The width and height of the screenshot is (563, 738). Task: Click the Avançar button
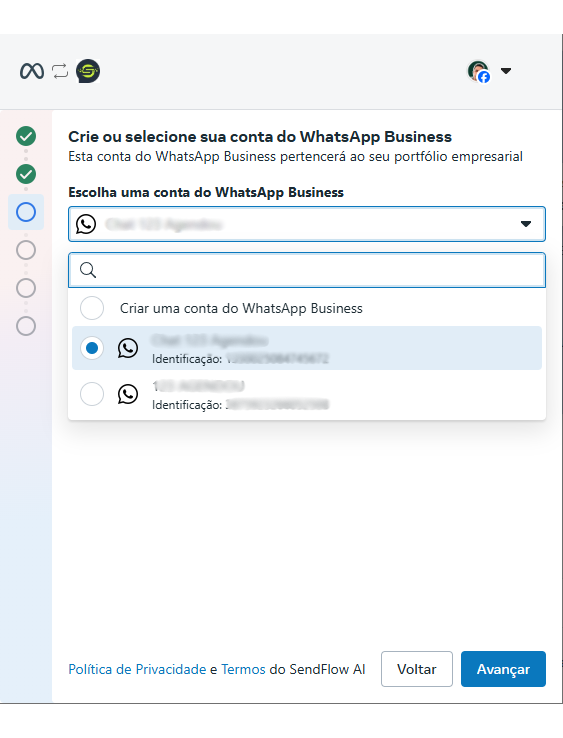click(x=503, y=669)
